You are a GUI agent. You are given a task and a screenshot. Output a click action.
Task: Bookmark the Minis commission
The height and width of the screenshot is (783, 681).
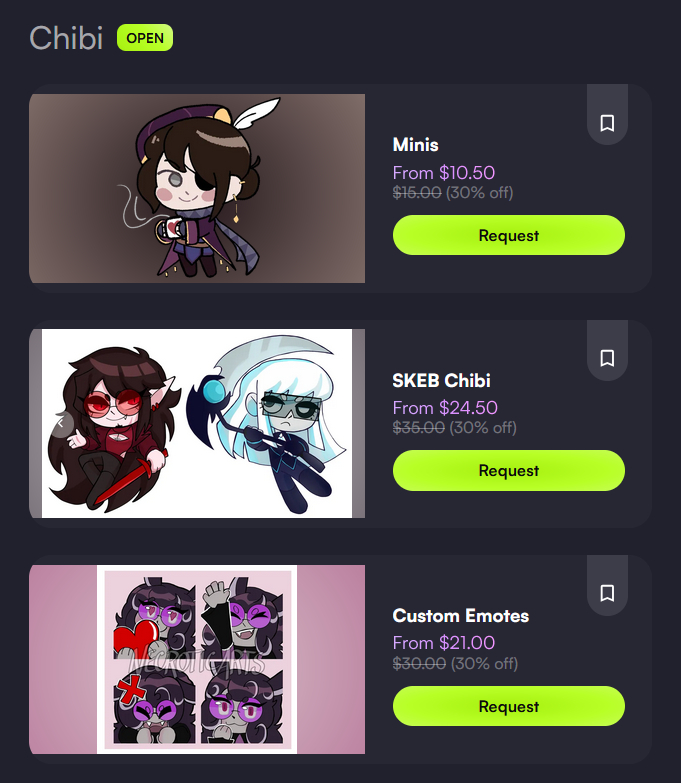coord(607,122)
